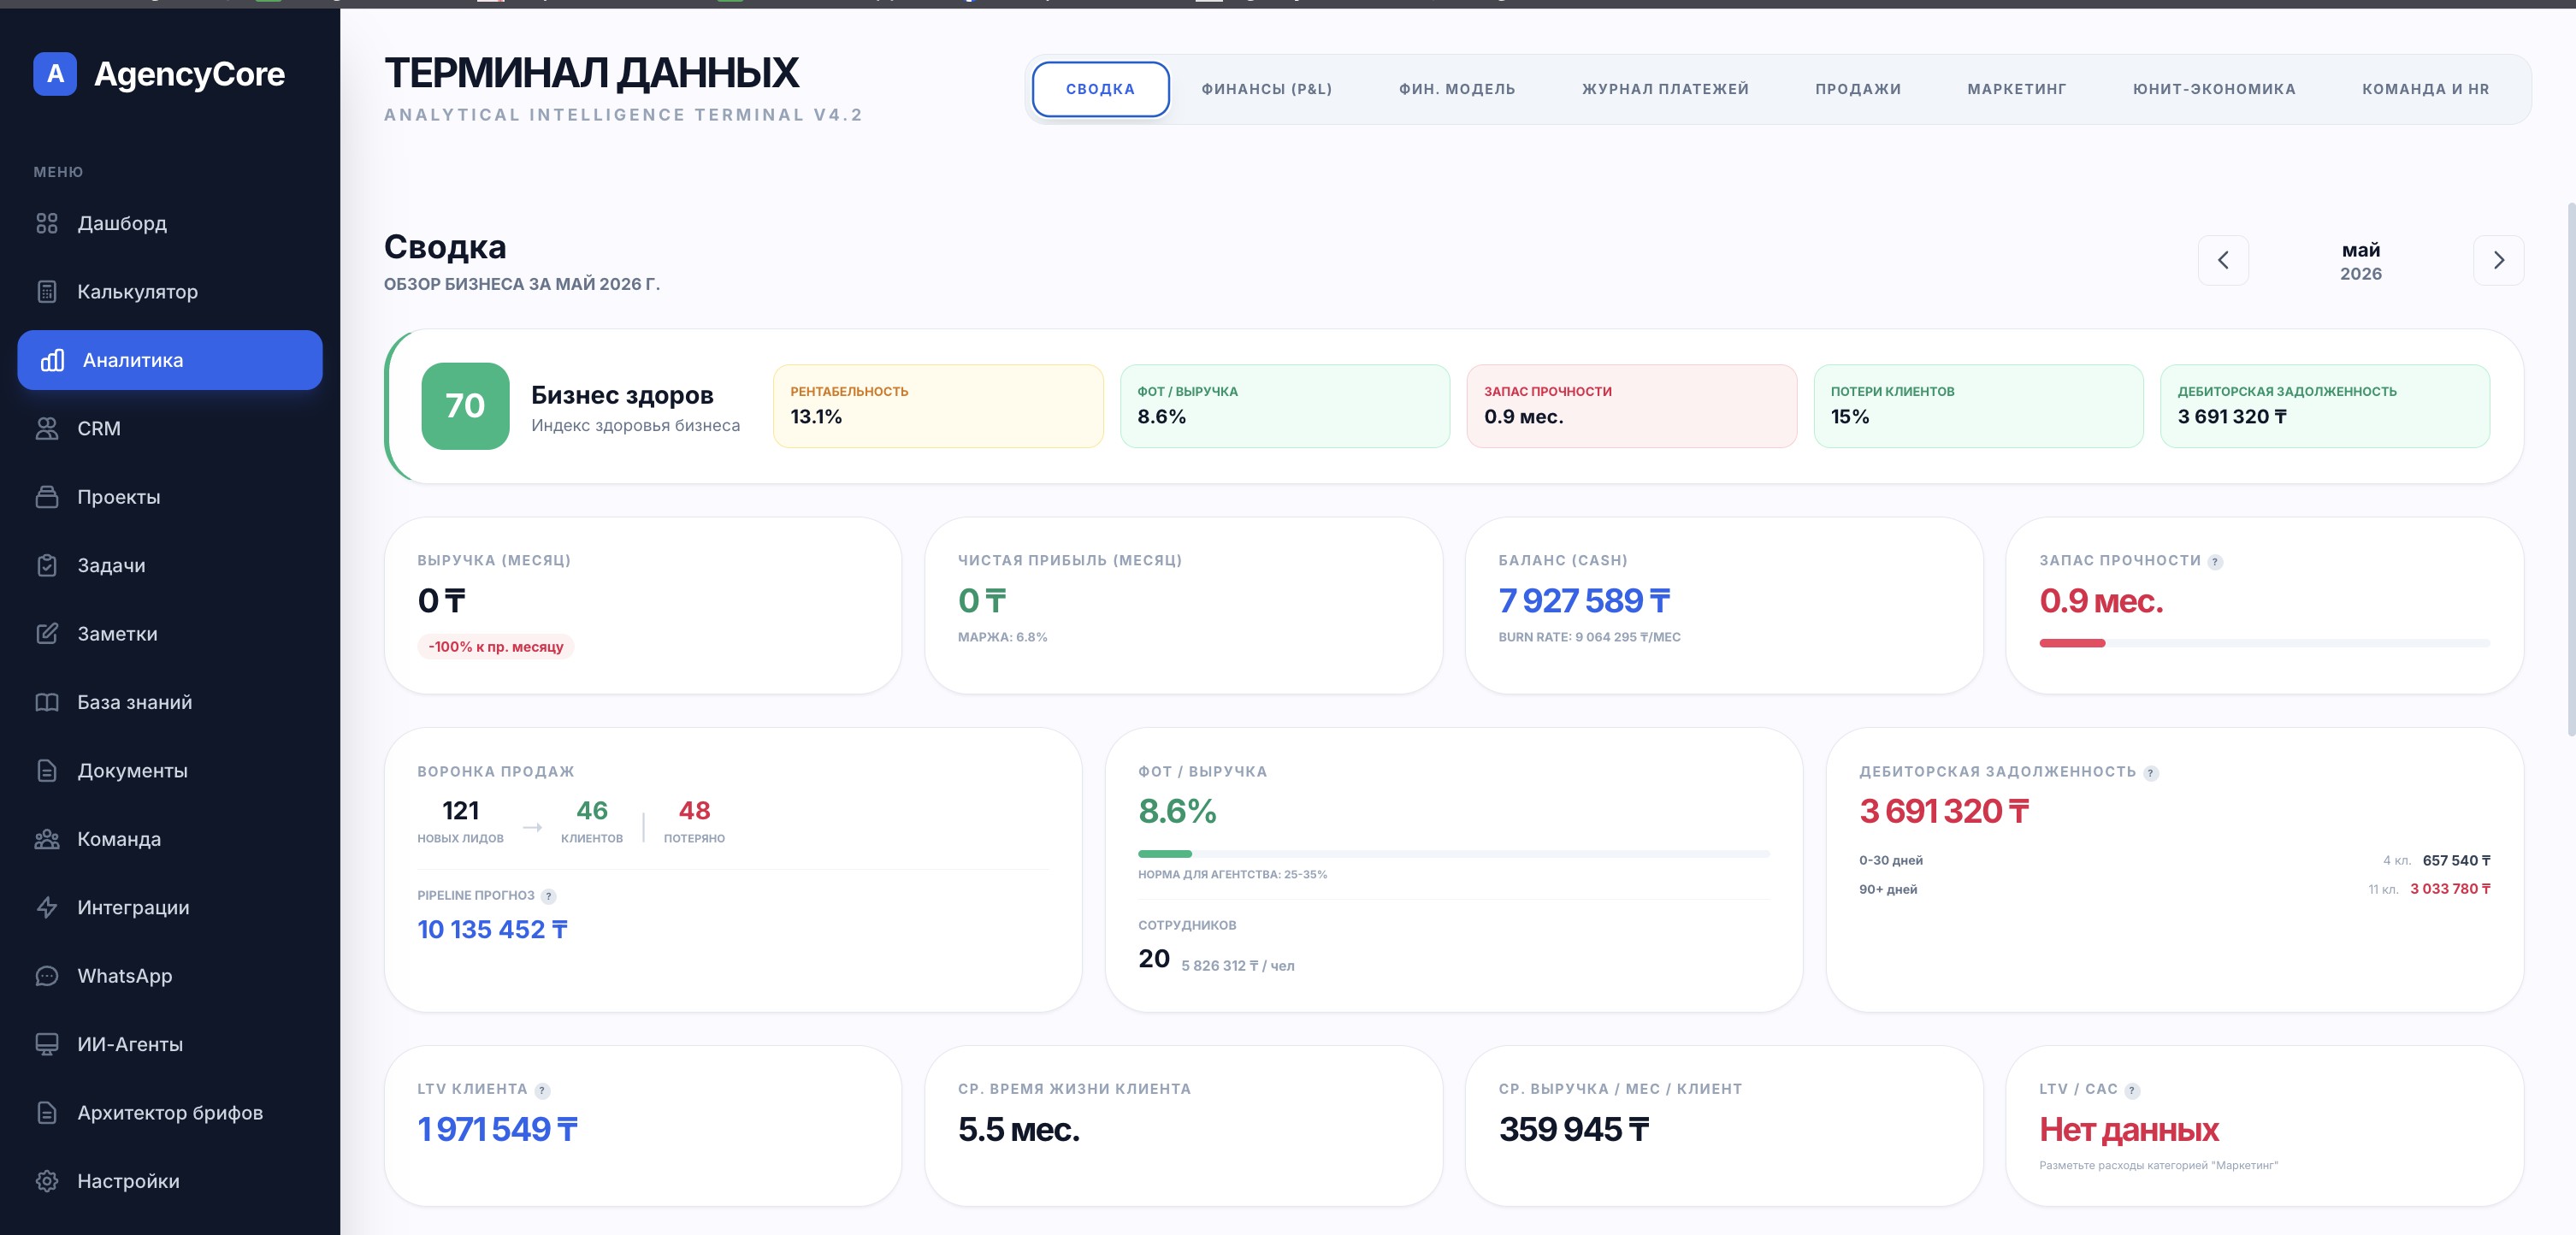Go to ИИ-Агенты section
The height and width of the screenshot is (1235, 2576).
170,1044
